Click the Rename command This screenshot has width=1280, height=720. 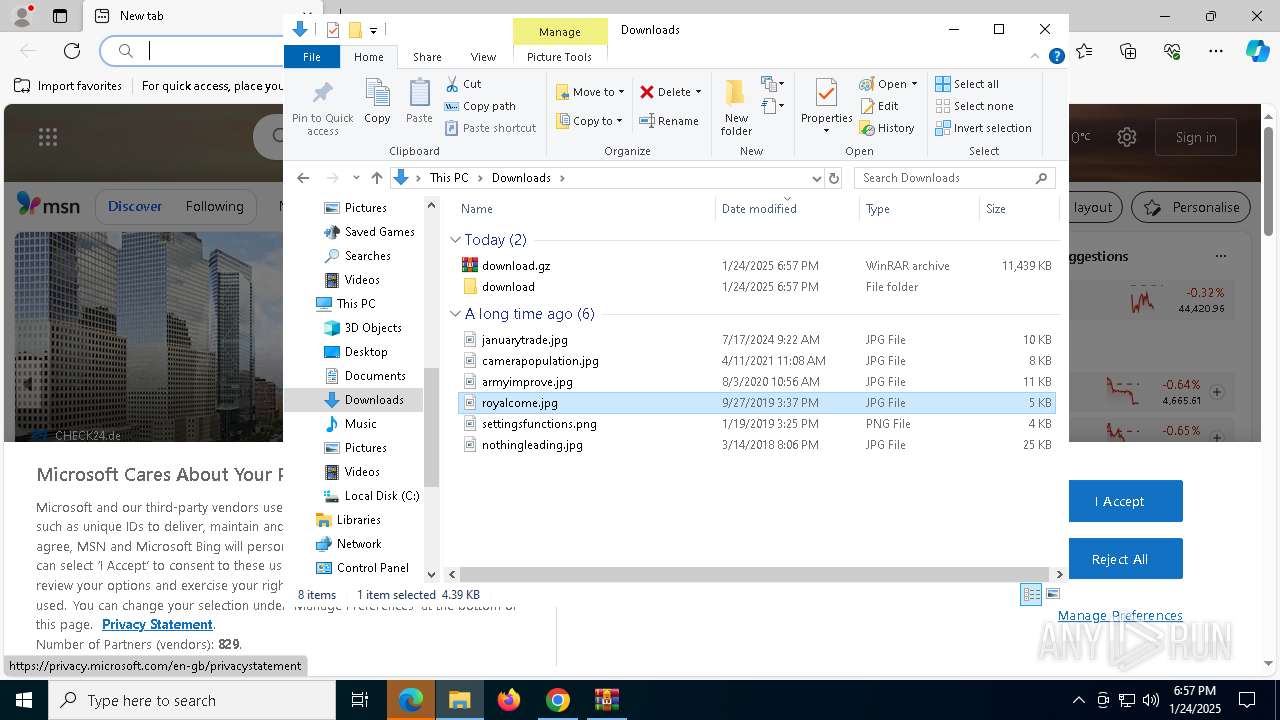coord(669,121)
